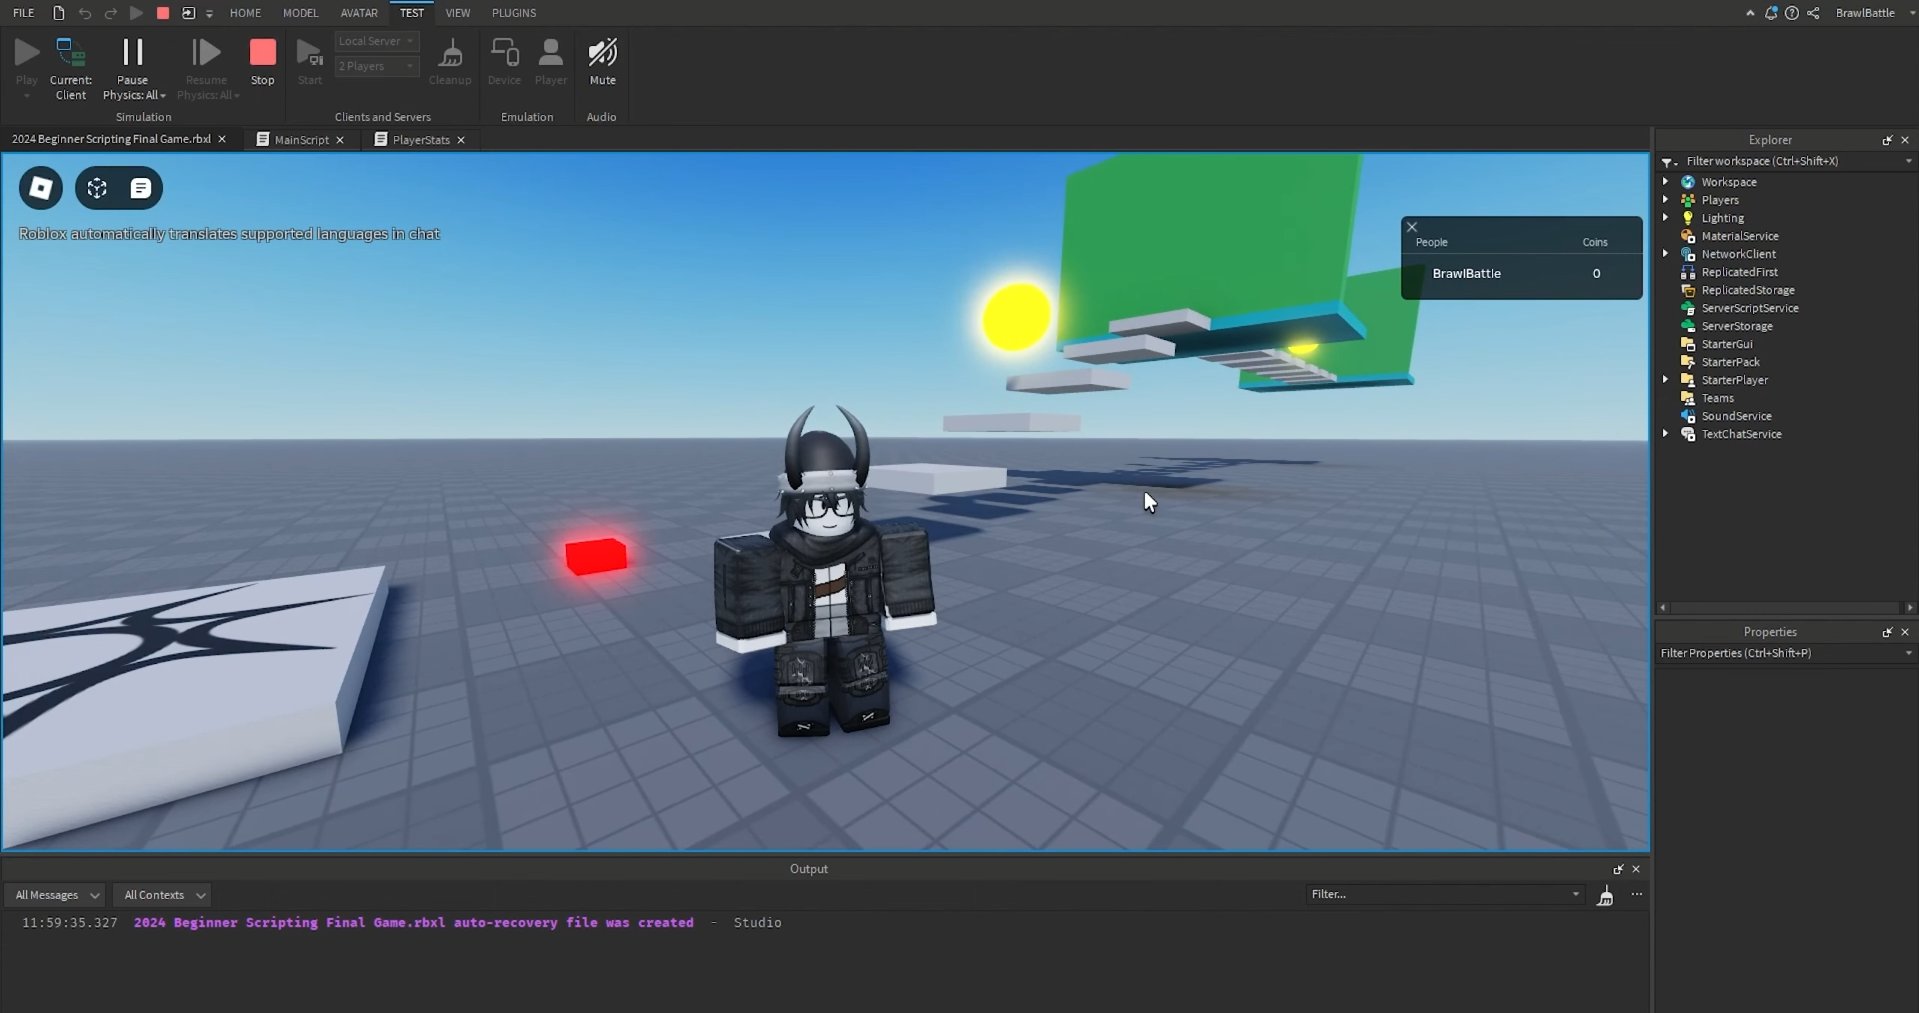Select ServerScriptService in Explorer
The image size is (1919, 1013).
coord(1749,308)
